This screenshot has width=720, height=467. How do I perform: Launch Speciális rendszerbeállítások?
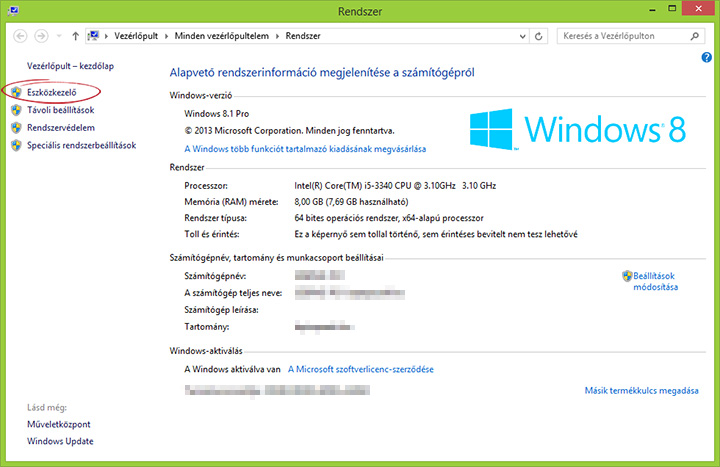point(81,146)
